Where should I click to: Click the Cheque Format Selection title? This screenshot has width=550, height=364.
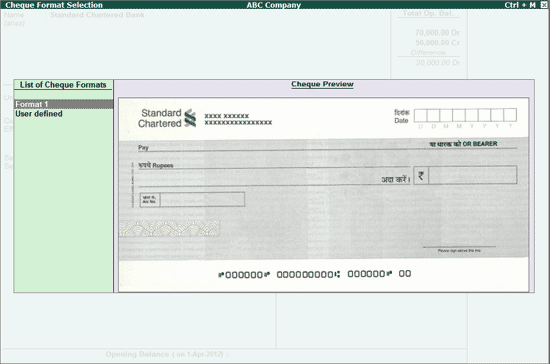click(x=54, y=5)
